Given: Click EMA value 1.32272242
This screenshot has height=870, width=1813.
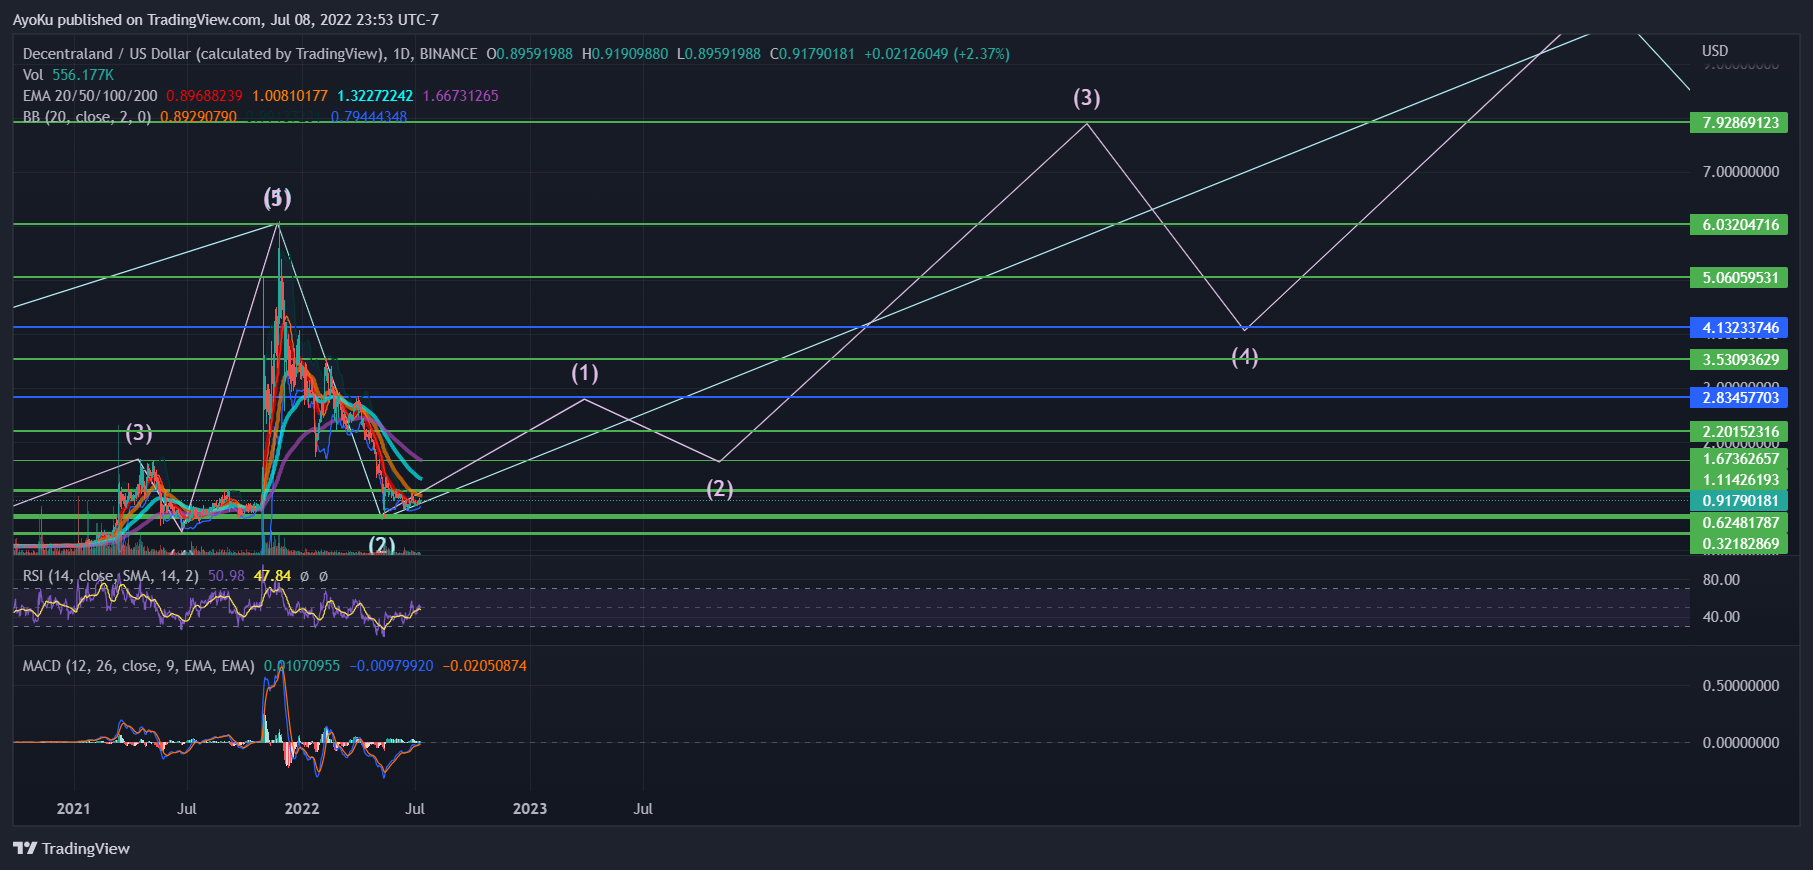Looking at the screenshot, I should tap(375, 96).
